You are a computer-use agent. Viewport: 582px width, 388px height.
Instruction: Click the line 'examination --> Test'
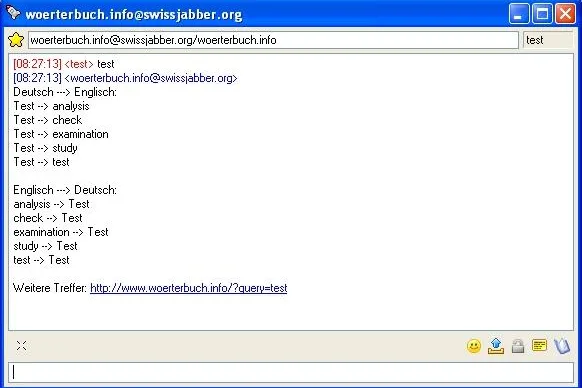point(61,232)
